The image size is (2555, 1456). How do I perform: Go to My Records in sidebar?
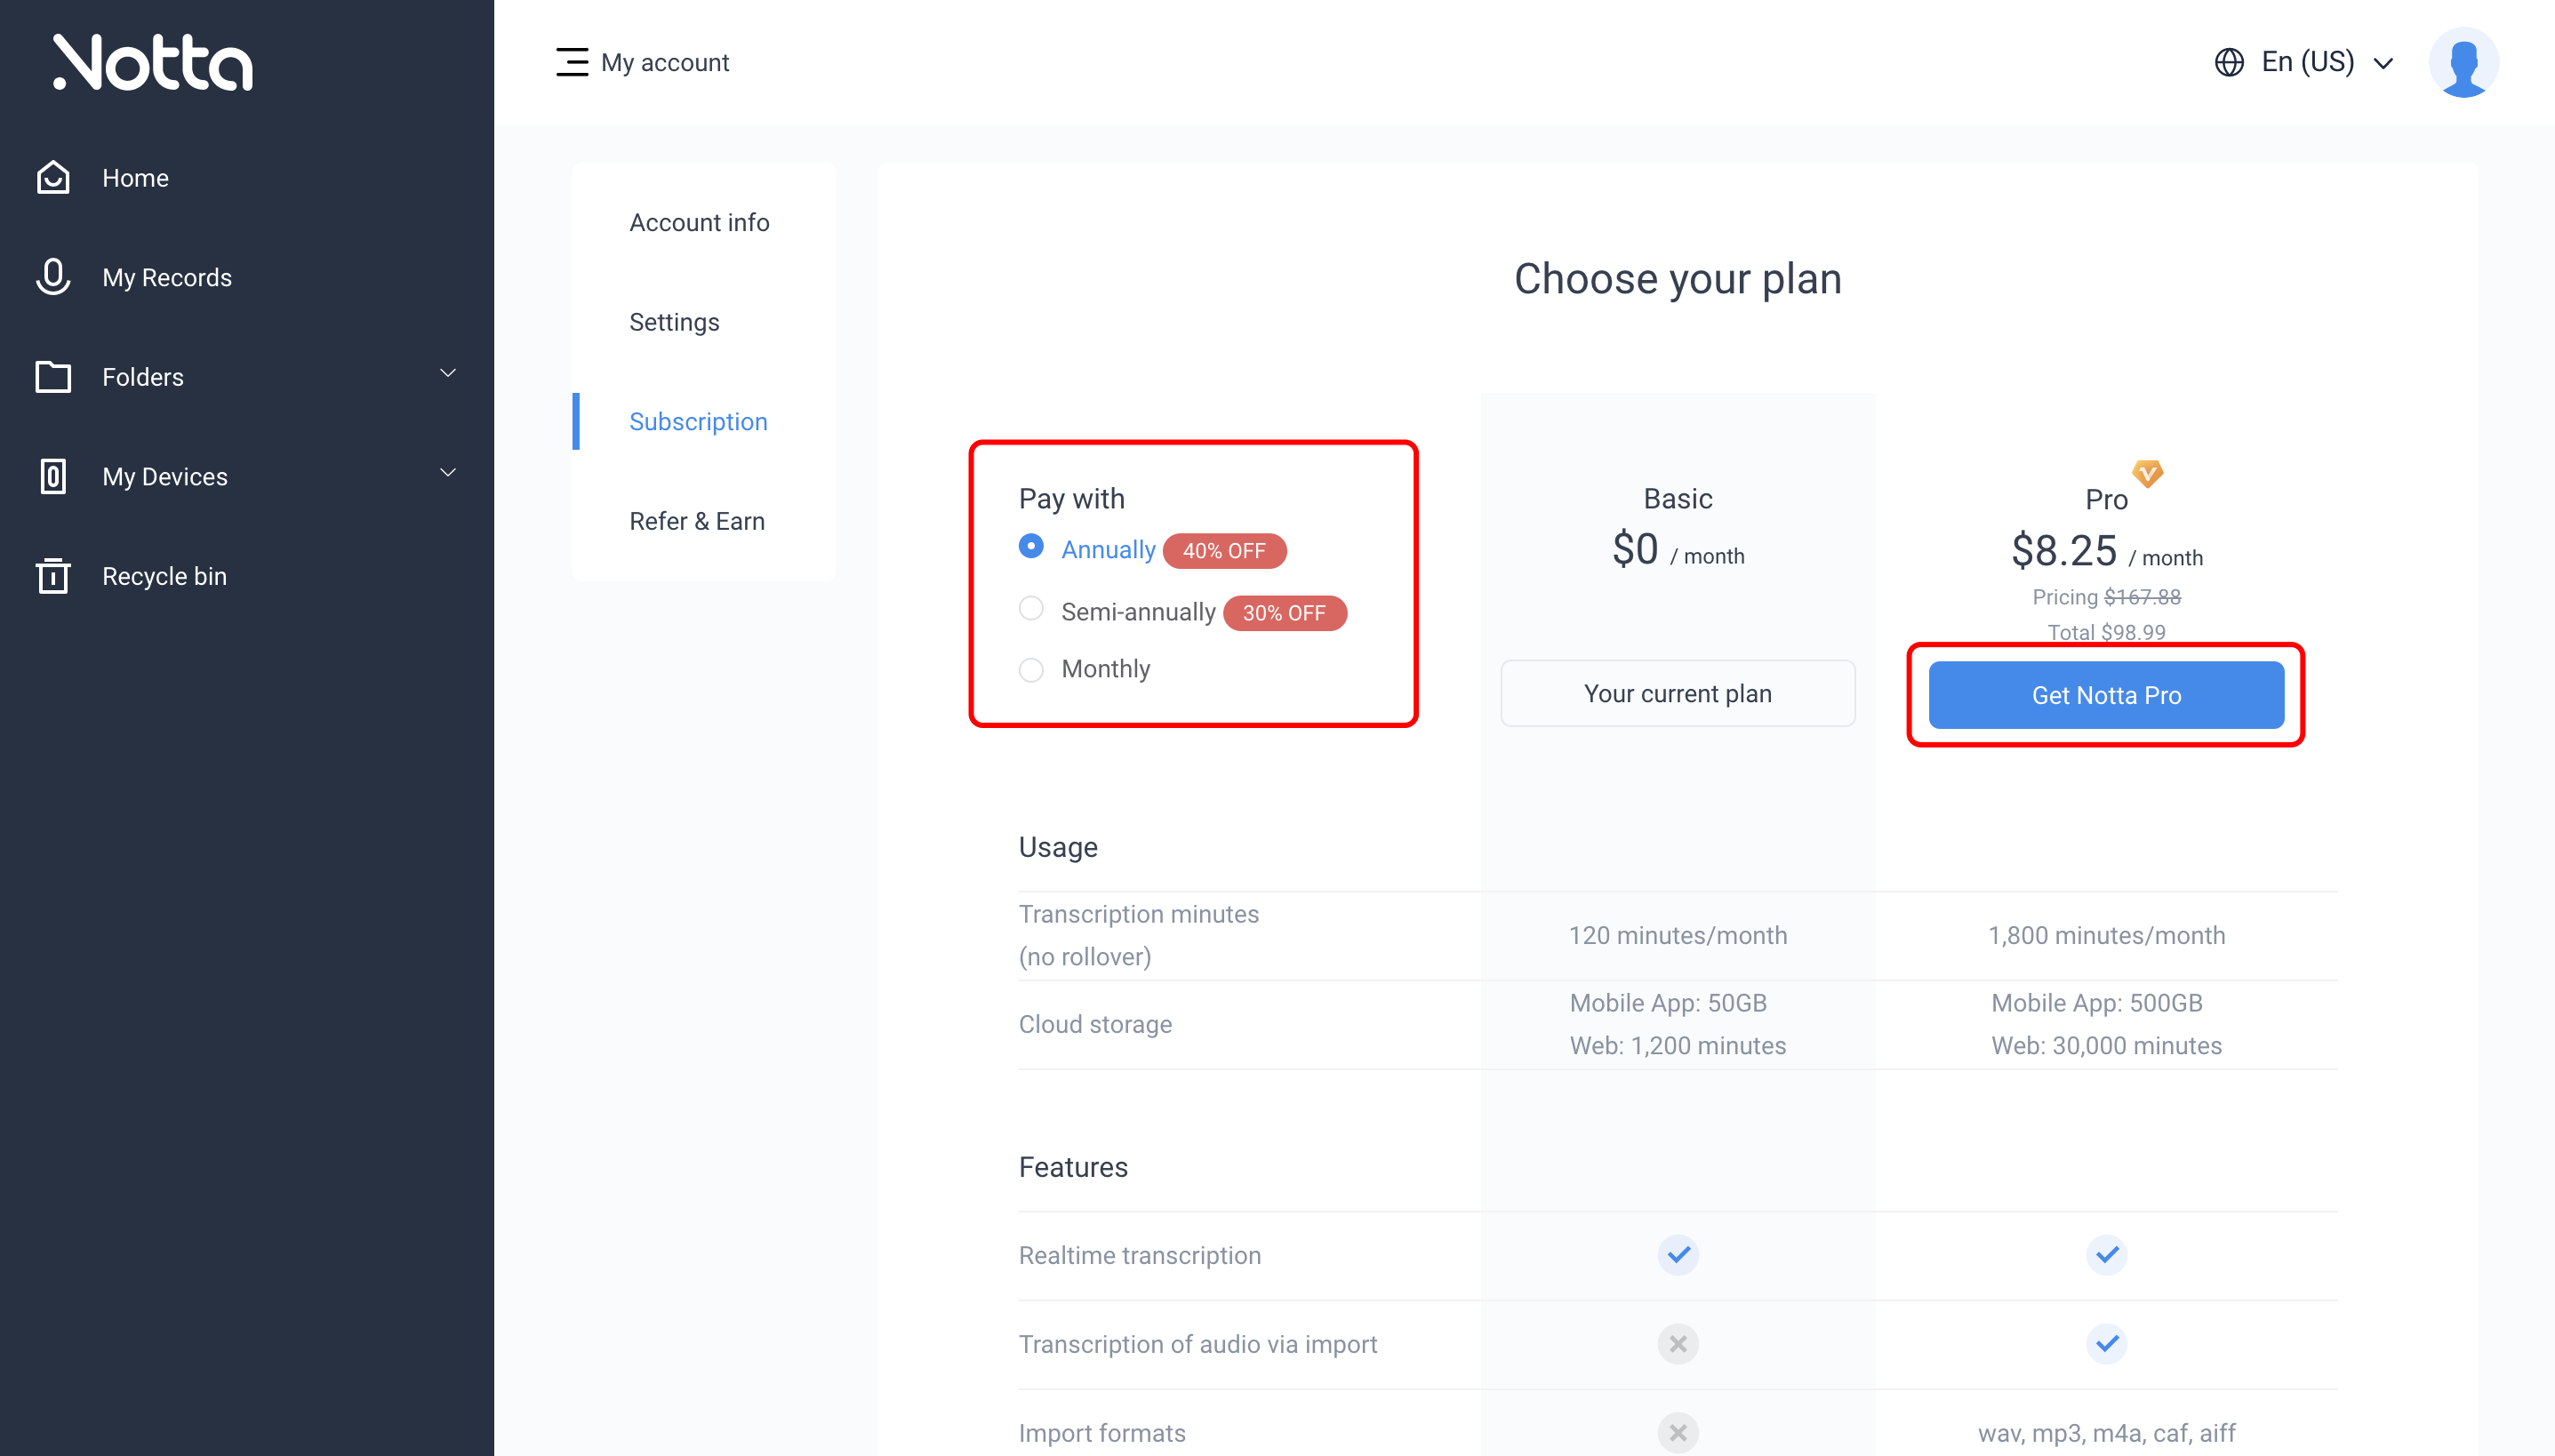167,277
